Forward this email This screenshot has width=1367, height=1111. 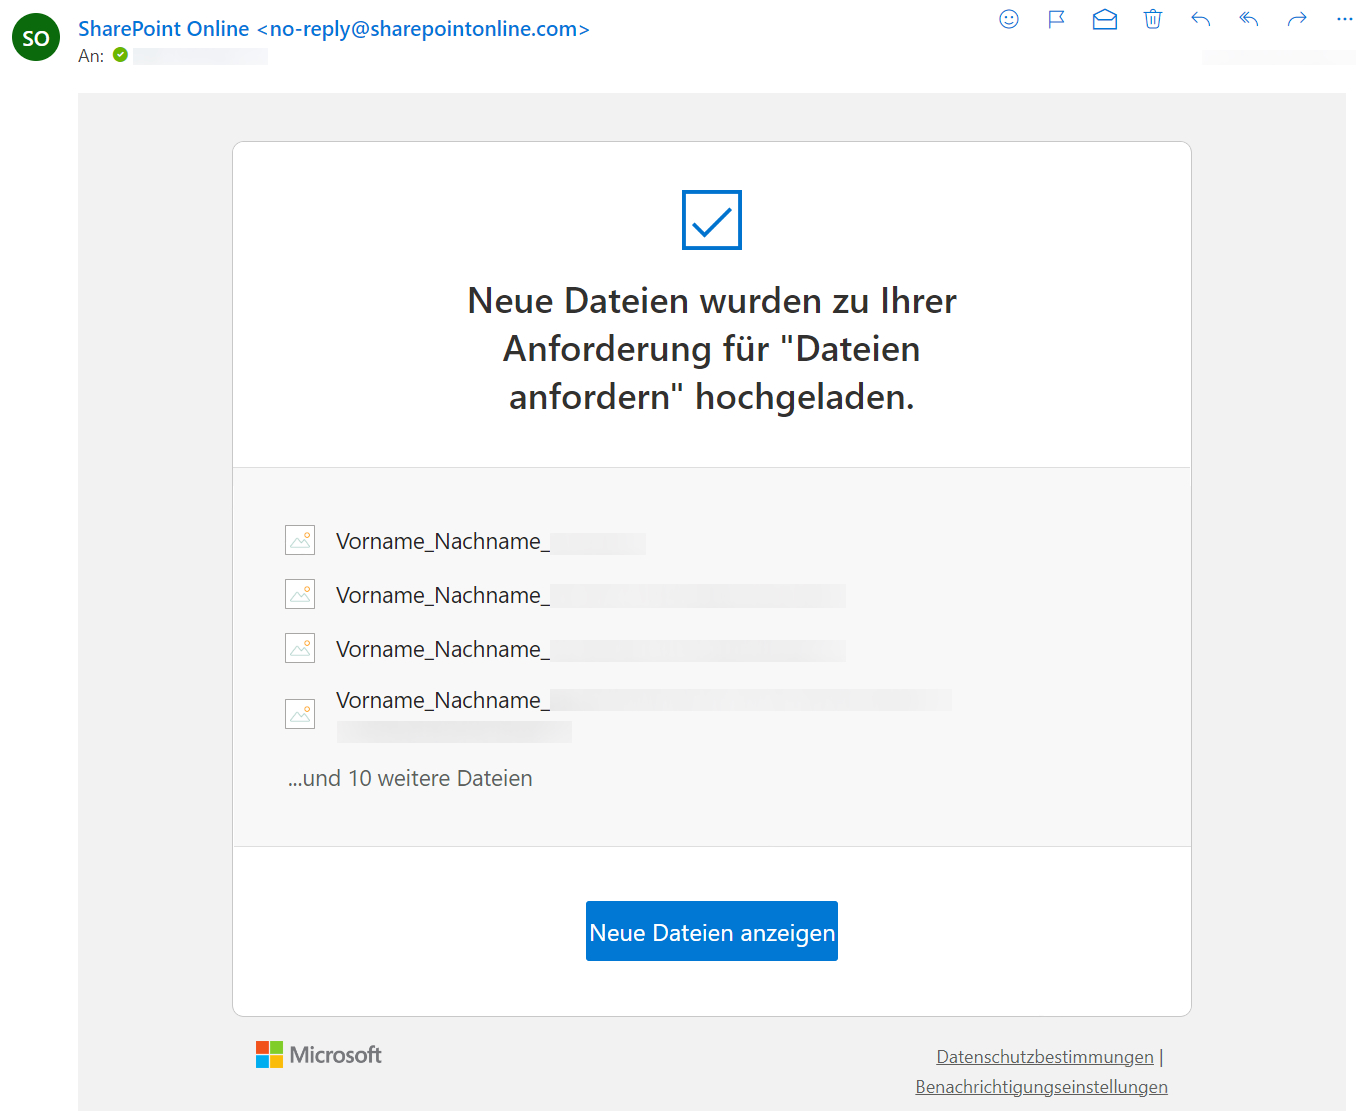tap(1296, 19)
